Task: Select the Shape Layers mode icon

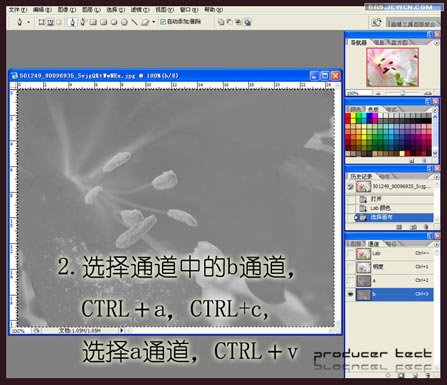Action: pos(41,22)
